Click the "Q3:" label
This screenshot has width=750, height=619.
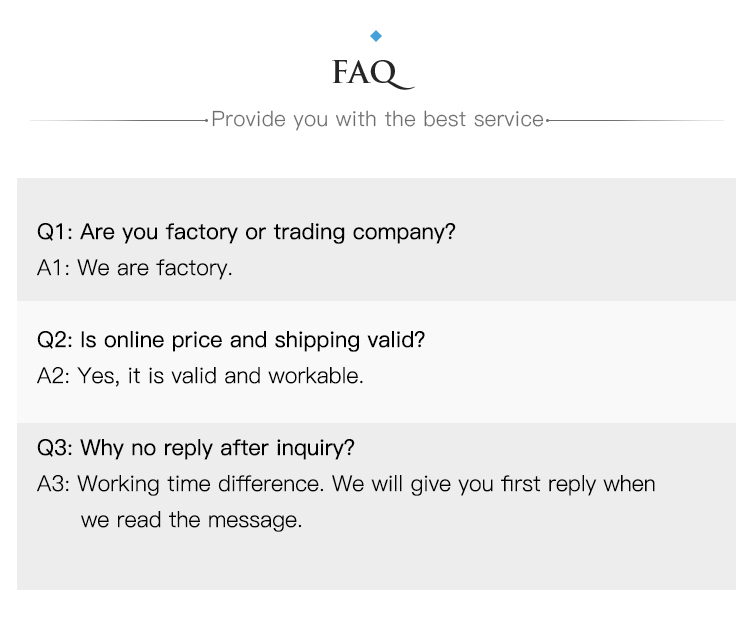point(55,448)
